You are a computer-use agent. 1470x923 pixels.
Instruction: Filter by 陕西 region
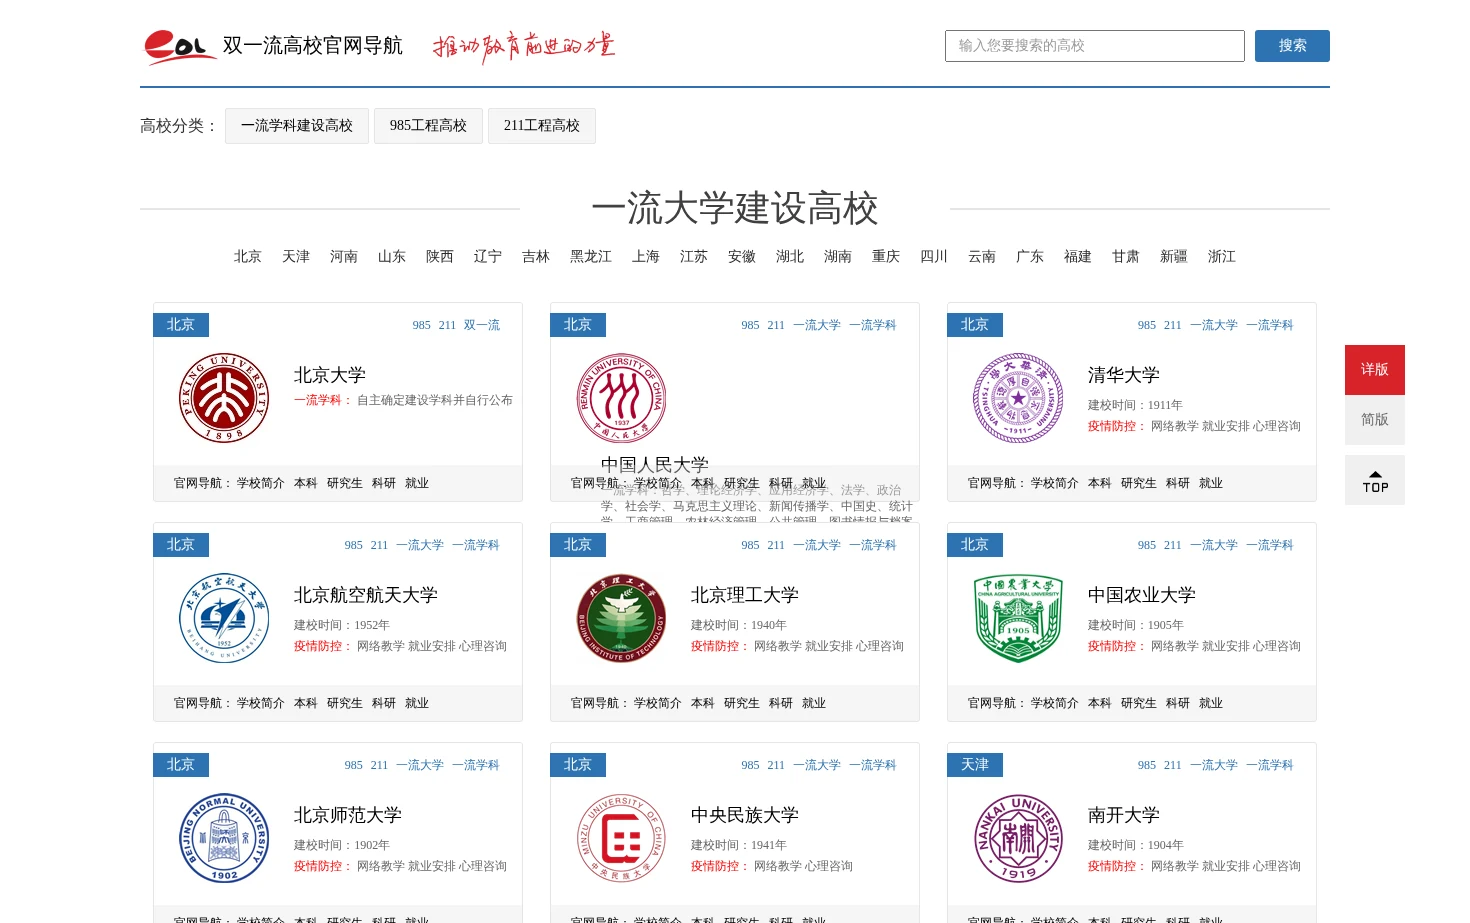tap(440, 257)
